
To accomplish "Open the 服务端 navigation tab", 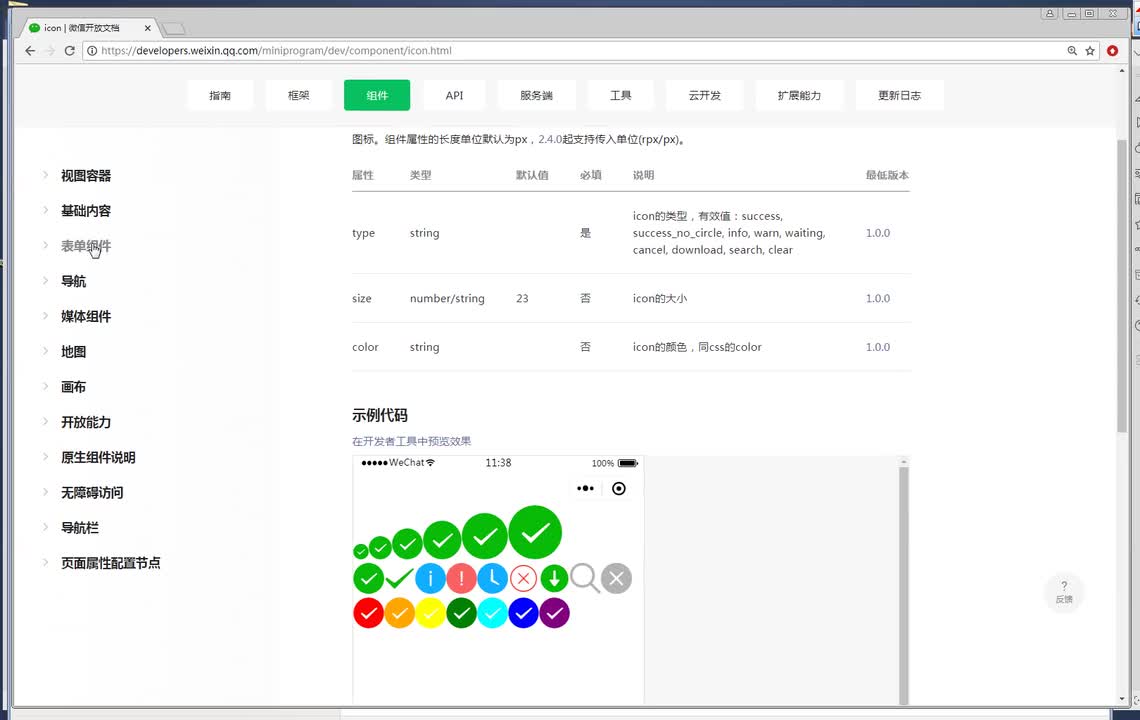I will click(x=537, y=95).
